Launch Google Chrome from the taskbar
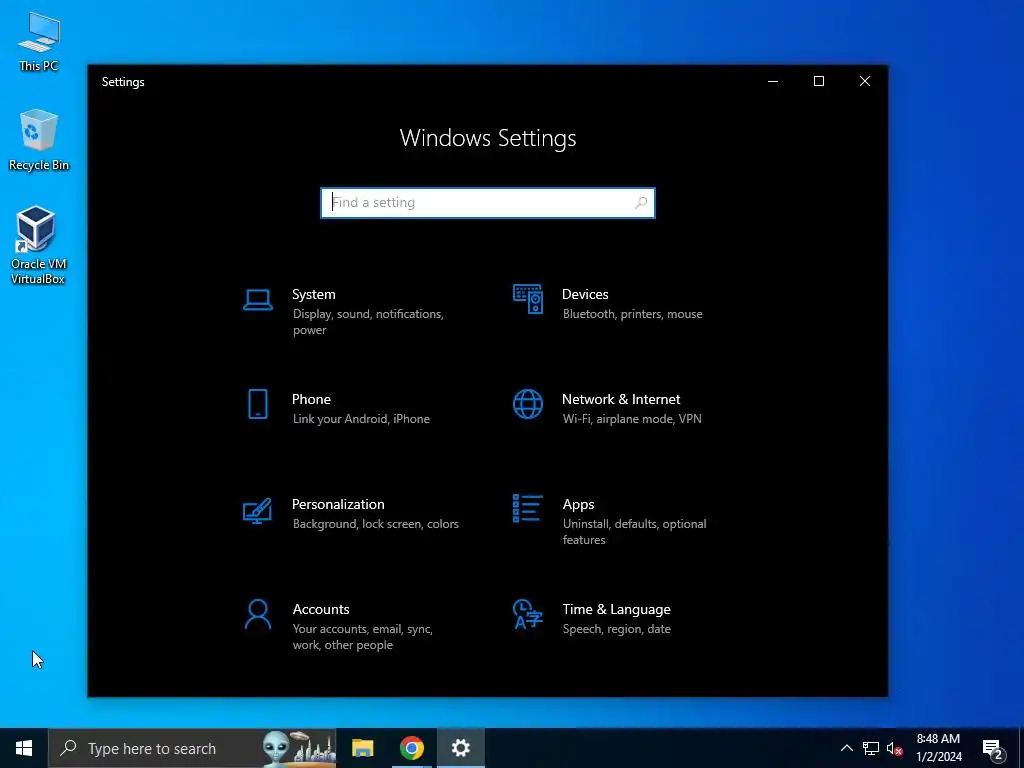Viewport: 1024px width, 768px height. (x=411, y=748)
